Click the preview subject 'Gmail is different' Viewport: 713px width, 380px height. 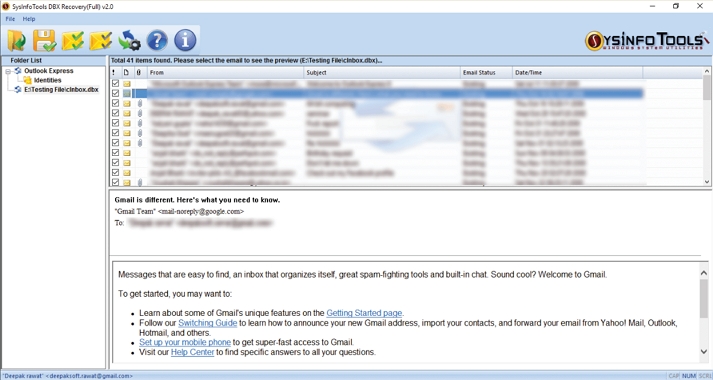pyautogui.click(x=197, y=200)
